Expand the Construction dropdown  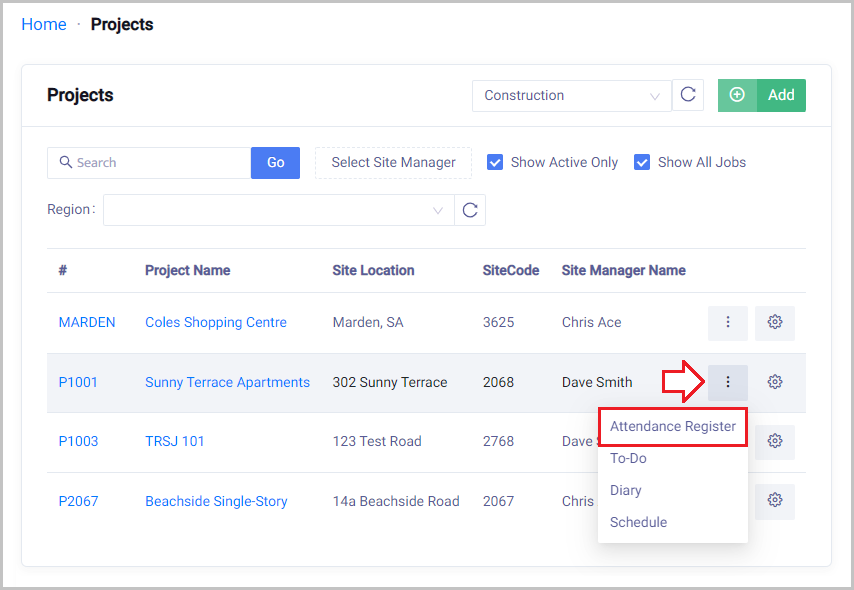(x=571, y=96)
